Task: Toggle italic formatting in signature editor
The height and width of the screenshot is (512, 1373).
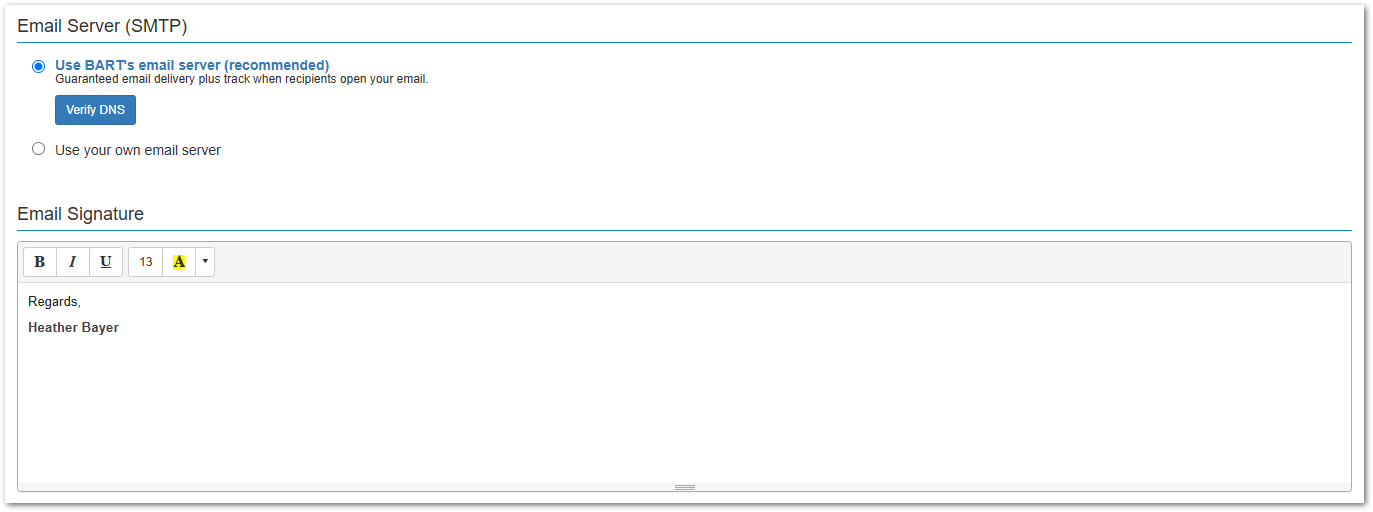Action: tap(73, 262)
